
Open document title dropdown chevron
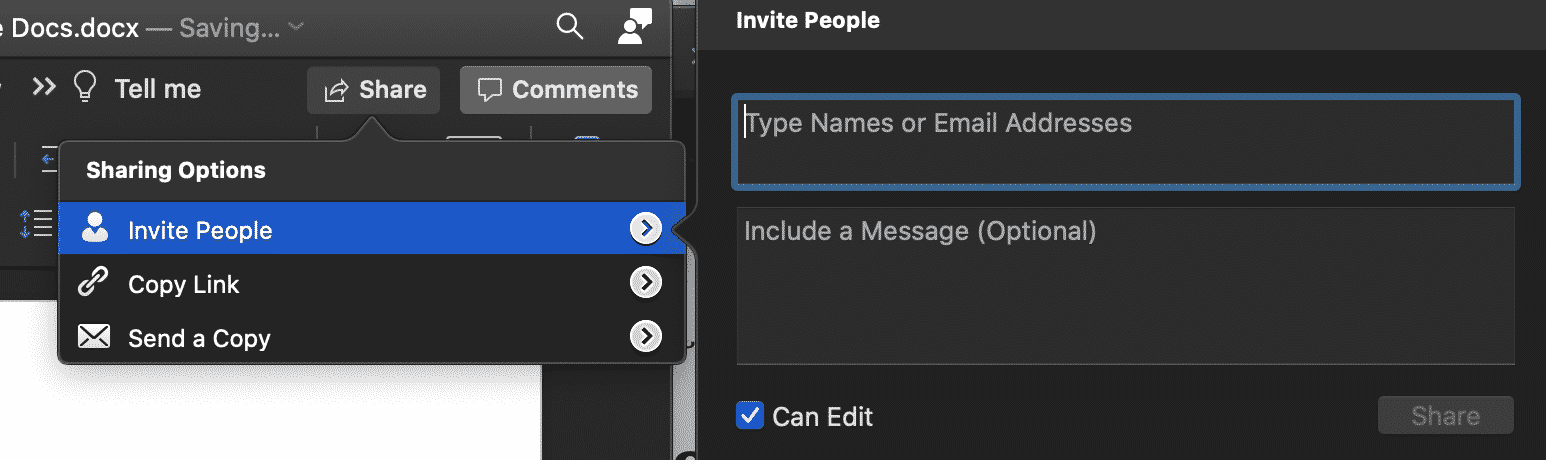(296, 28)
